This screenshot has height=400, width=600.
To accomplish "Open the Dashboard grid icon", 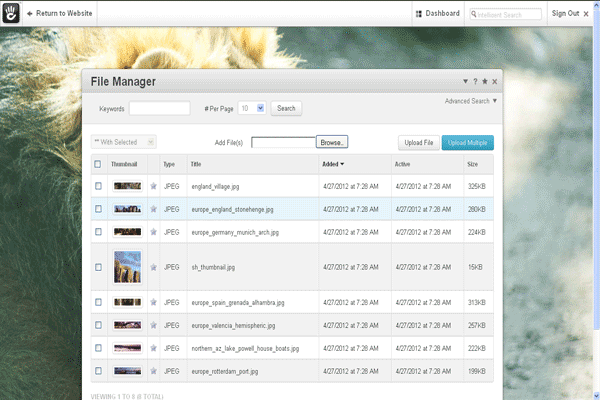I will coord(419,14).
